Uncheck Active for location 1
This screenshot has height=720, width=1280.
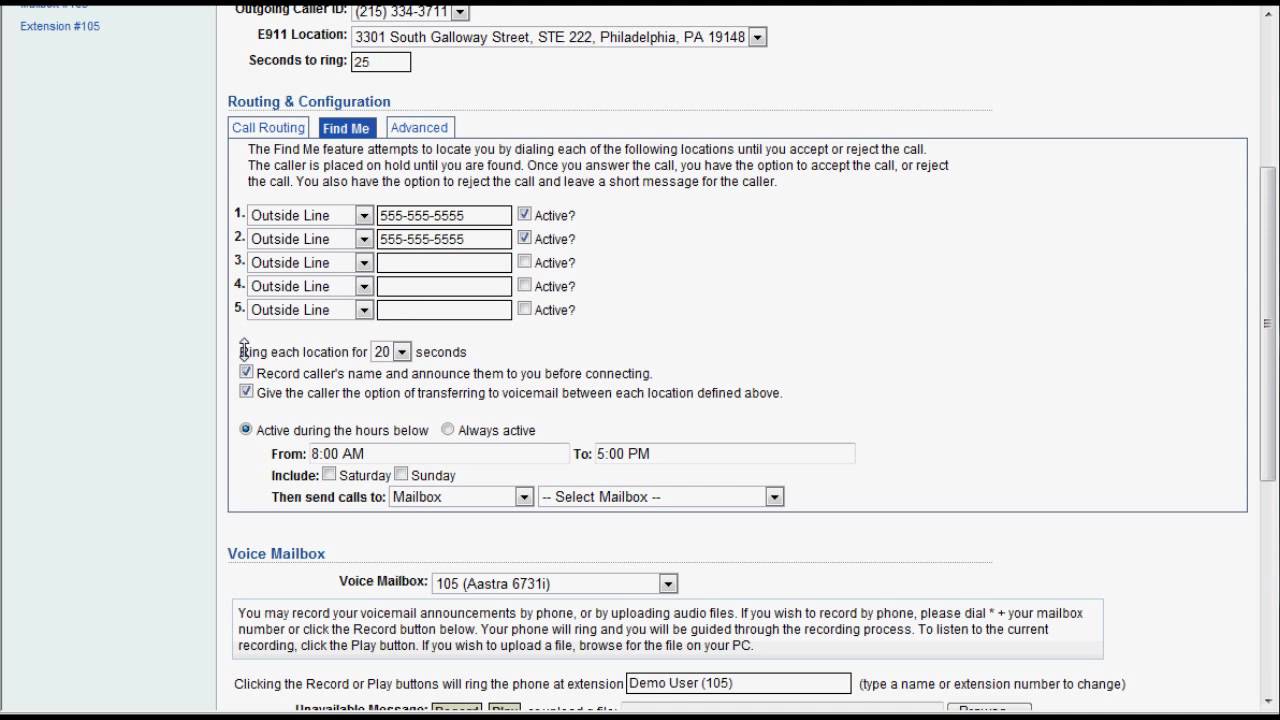(x=524, y=214)
